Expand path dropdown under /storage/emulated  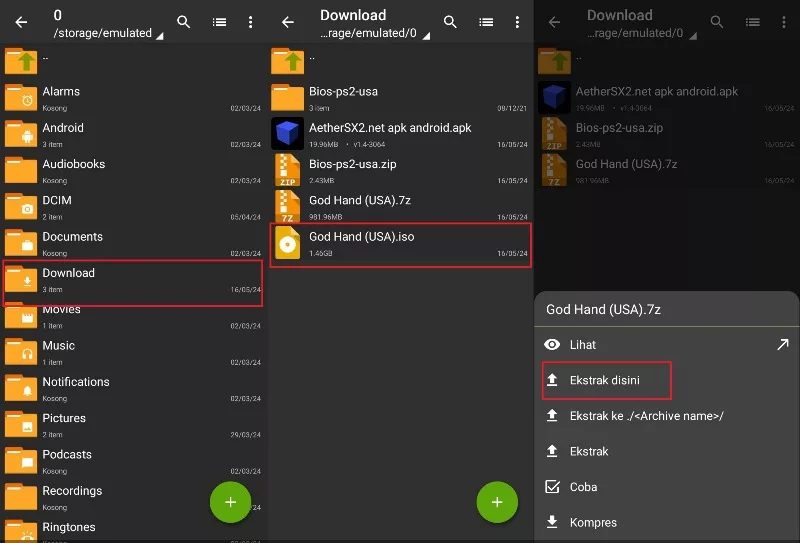pos(160,36)
